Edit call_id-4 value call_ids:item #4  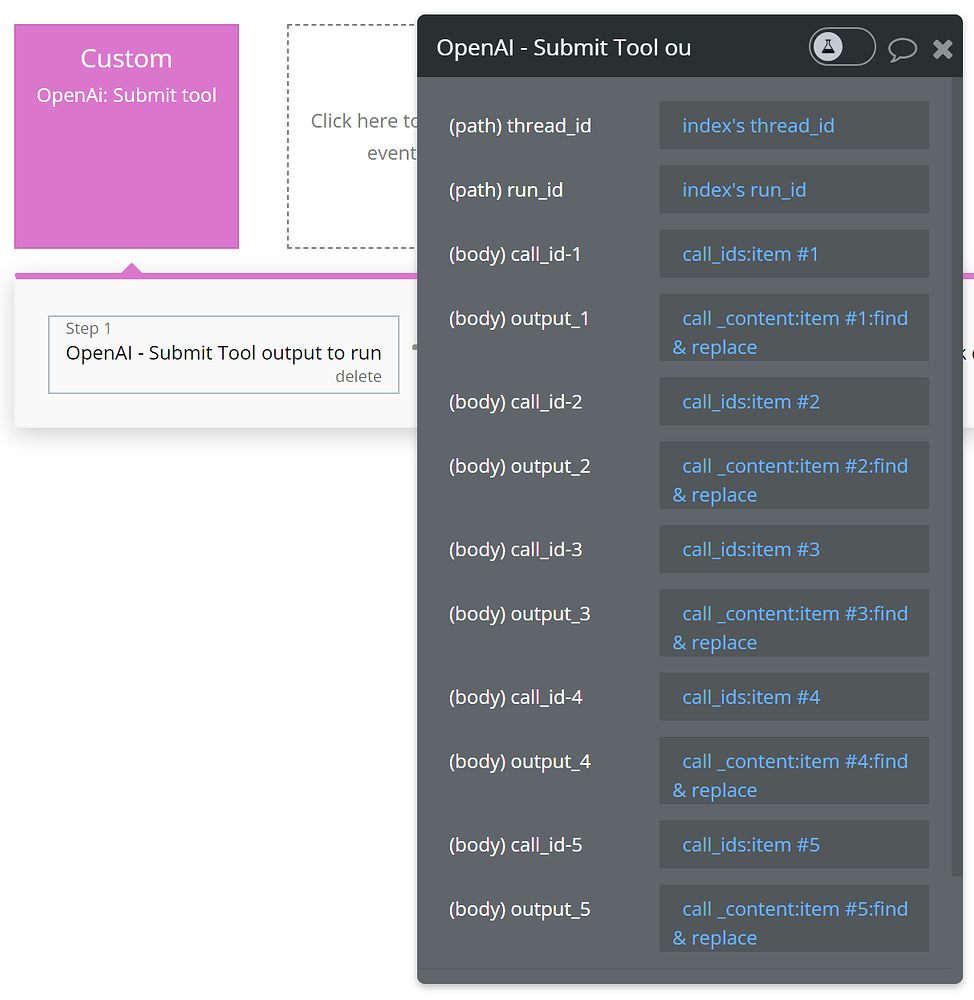pos(793,697)
